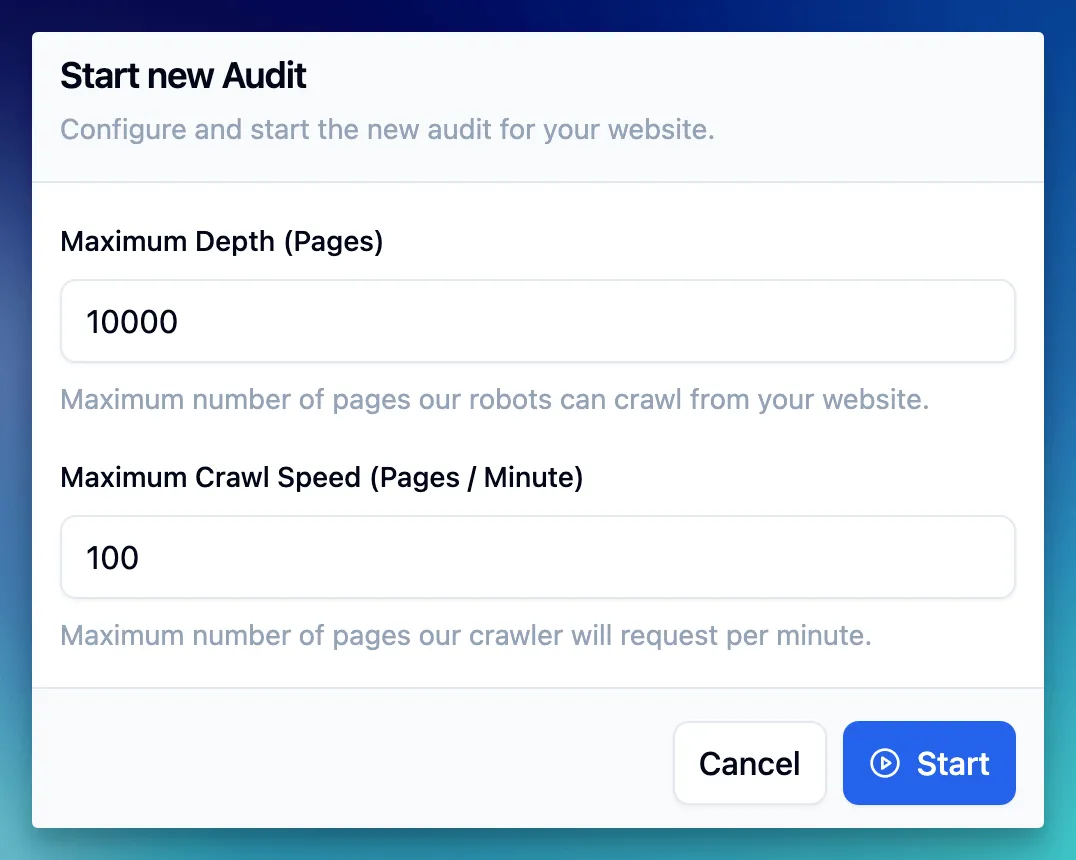Click the Start label text on blue button
This screenshot has width=1076, height=860.
click(x=952, y=763)
